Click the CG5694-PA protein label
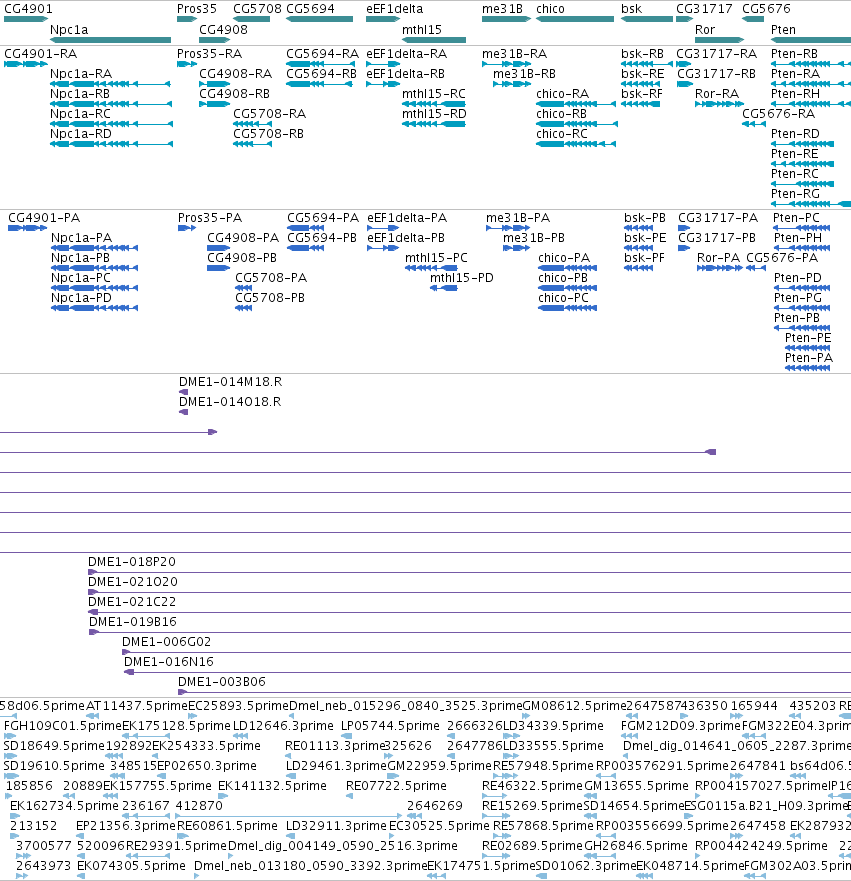 coord(323,218)
